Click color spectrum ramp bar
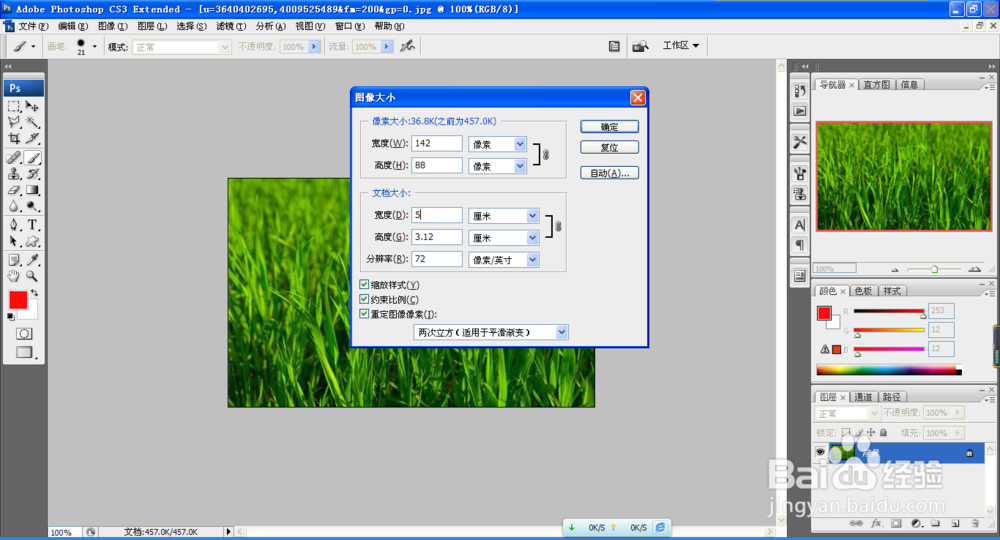 888,370
